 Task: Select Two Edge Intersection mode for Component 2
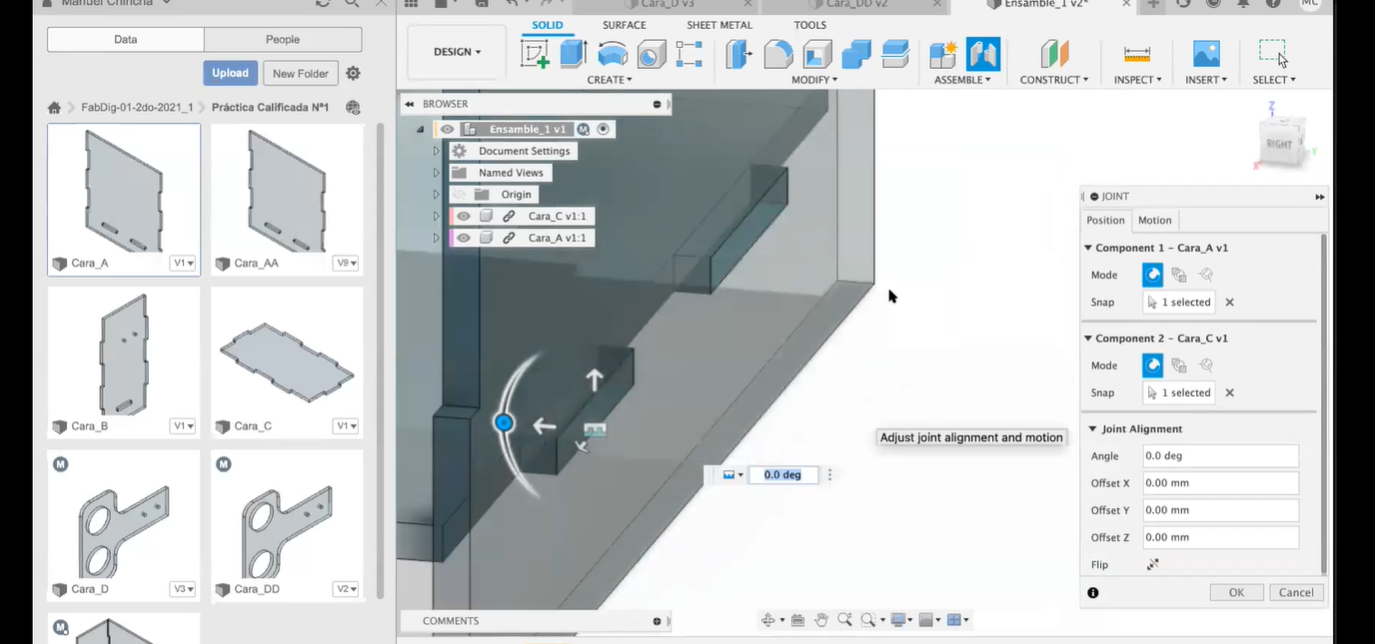point(1206,365)
